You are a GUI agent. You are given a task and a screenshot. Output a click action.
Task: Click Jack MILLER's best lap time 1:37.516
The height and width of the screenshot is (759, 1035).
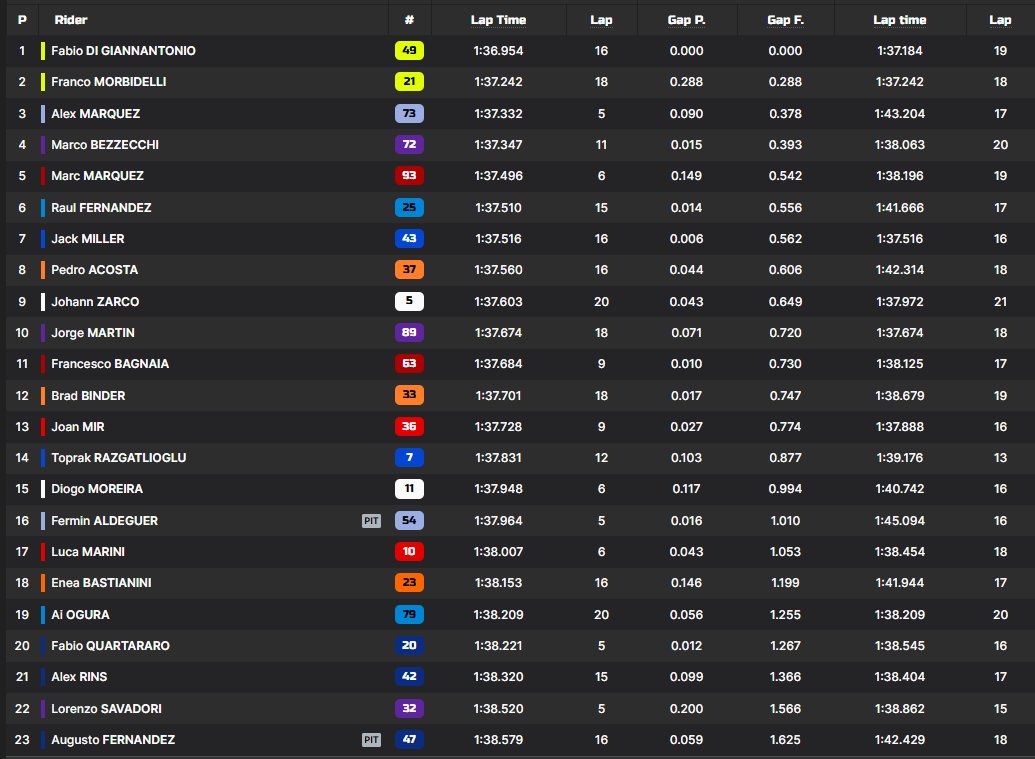498,239
